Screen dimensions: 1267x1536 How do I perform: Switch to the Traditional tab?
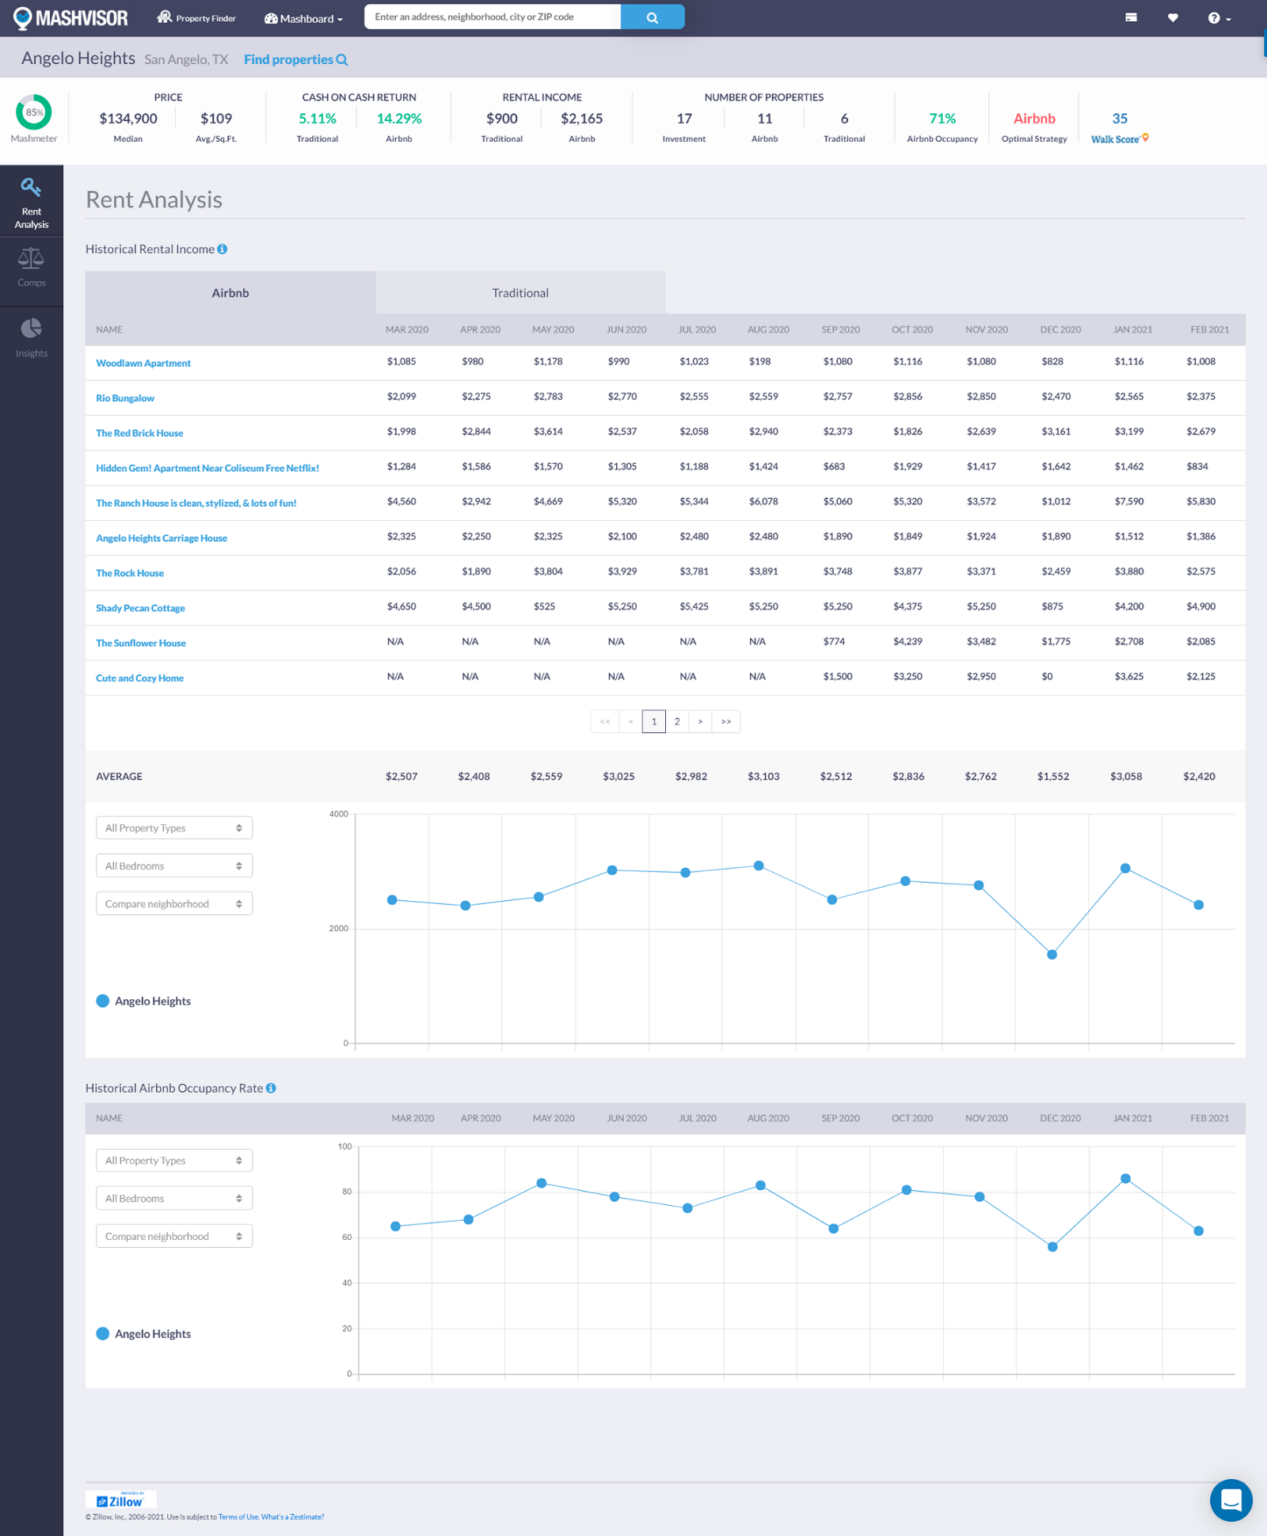coord(520,293)
